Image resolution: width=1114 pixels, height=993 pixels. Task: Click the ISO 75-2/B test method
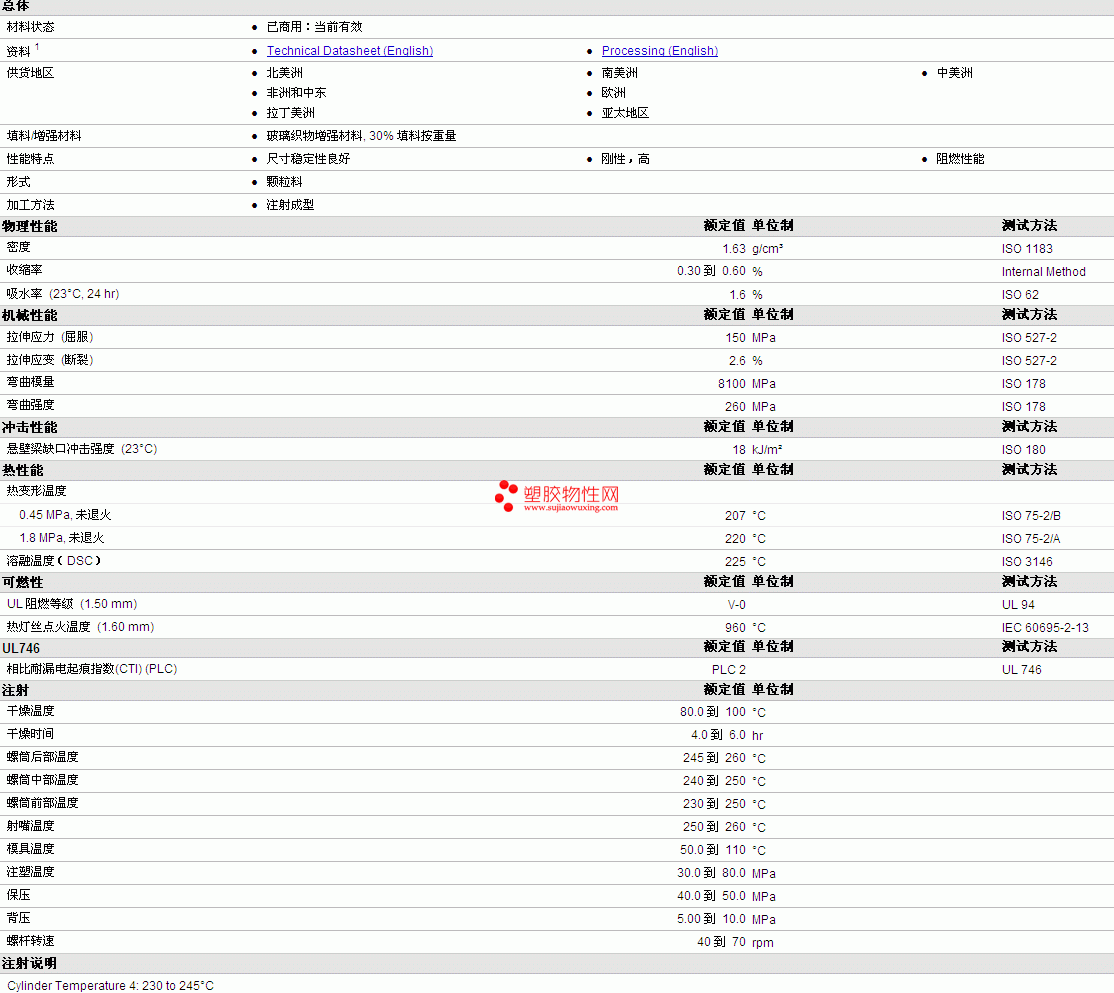[1031, 516]
